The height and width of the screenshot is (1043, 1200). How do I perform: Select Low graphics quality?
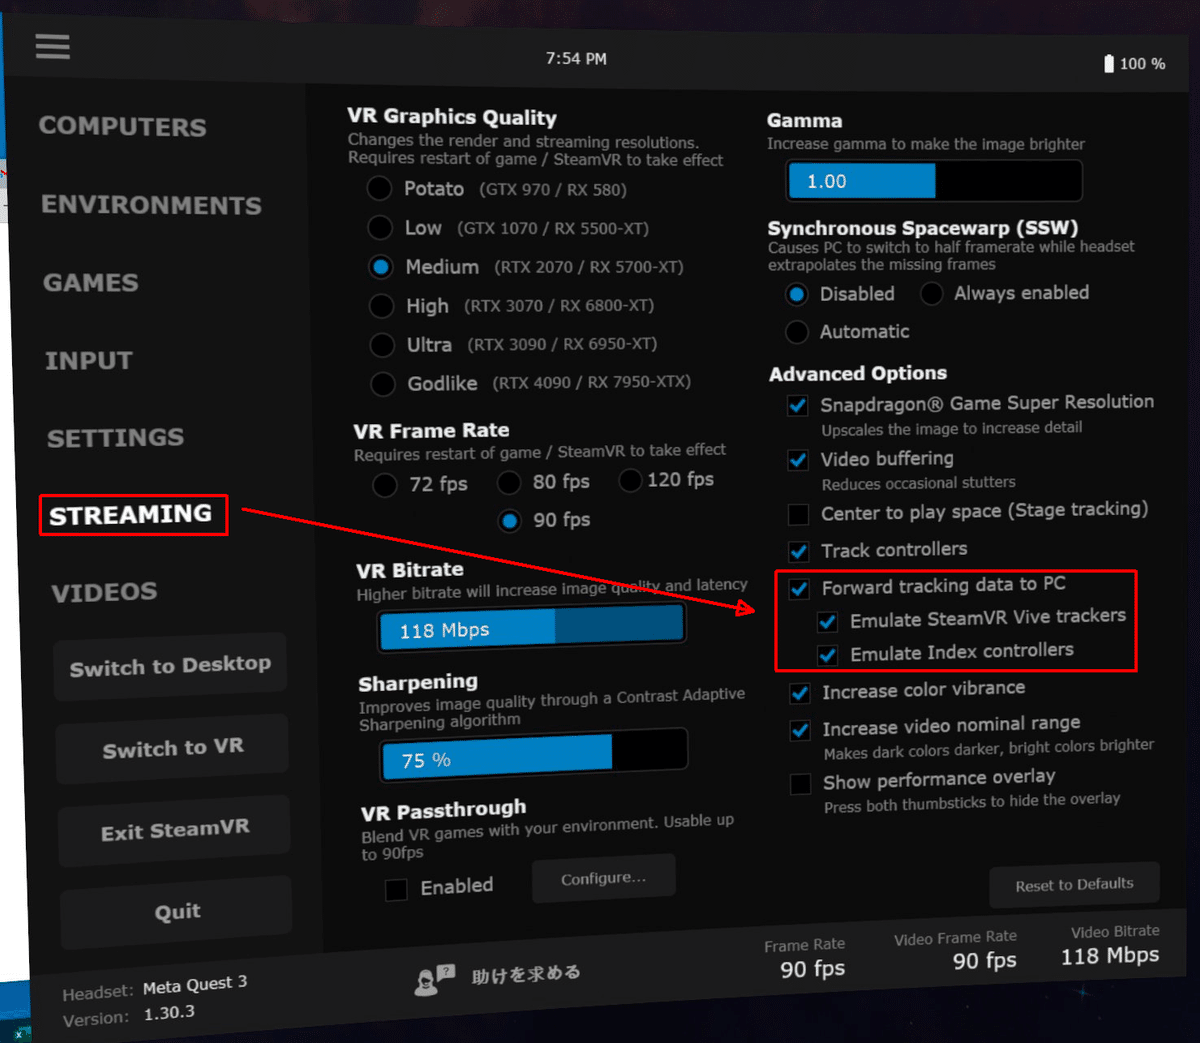click(x=380, y=227)
